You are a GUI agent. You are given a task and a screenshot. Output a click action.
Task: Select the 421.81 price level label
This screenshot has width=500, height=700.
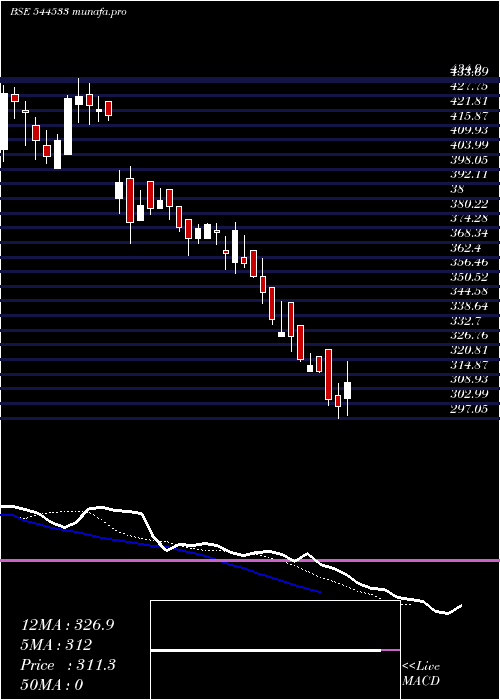469,100
